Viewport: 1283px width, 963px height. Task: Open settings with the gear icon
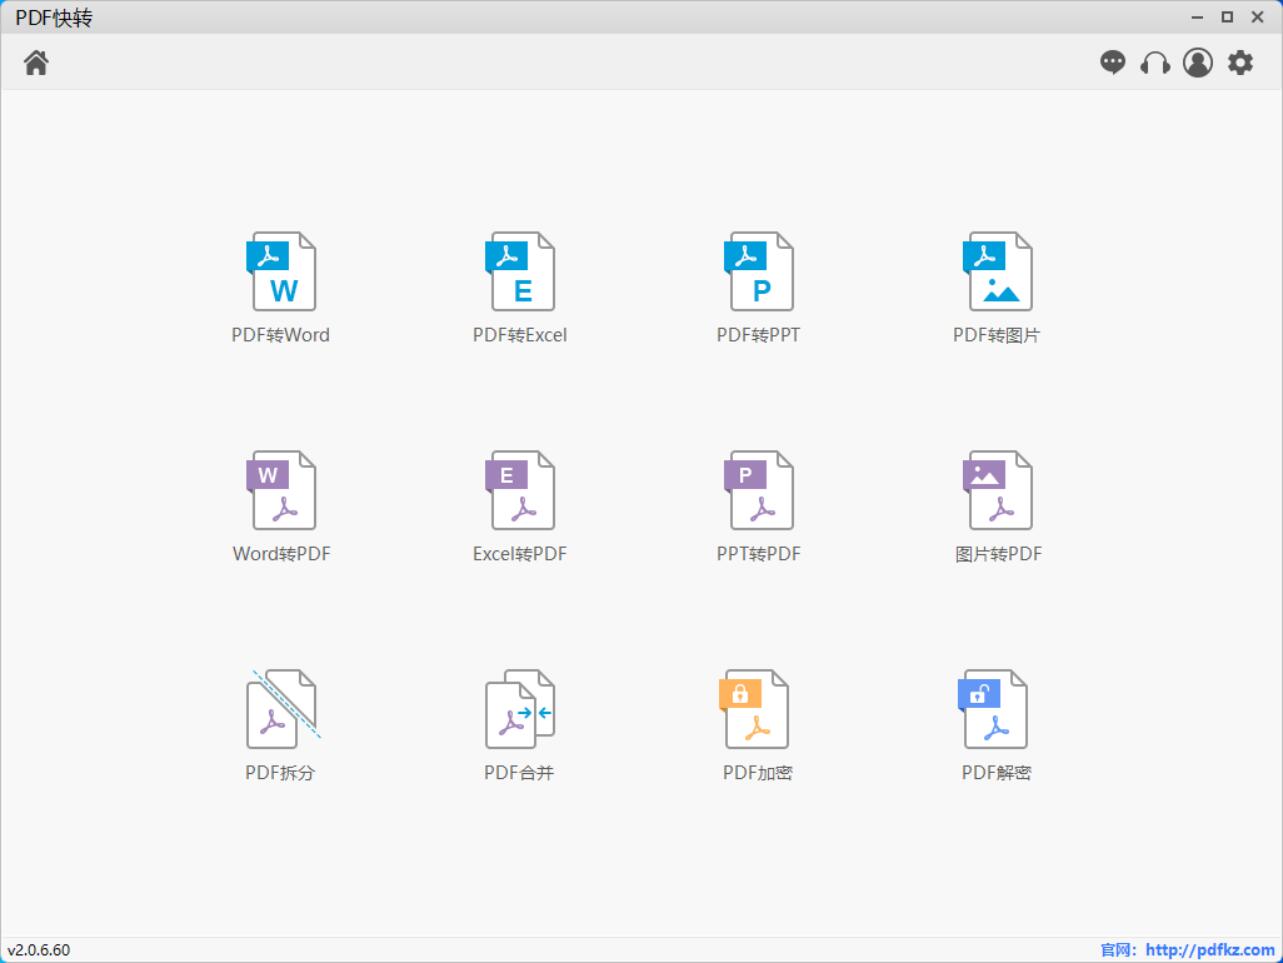(1241, 63)
